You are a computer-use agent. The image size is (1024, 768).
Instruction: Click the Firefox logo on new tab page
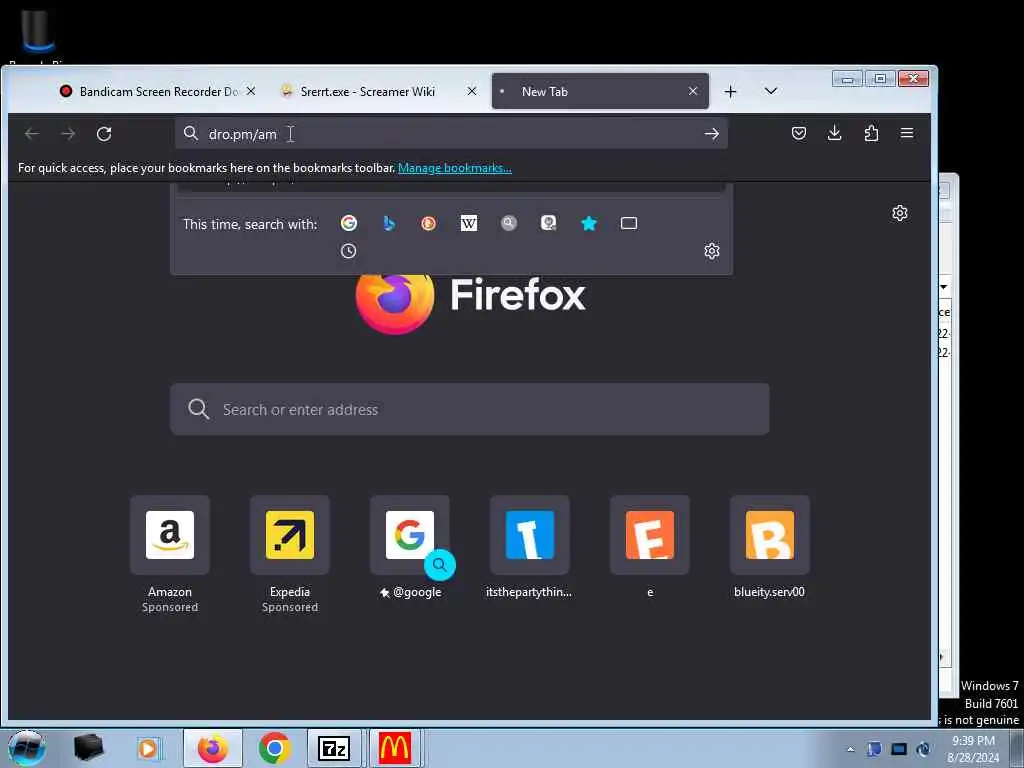pos(394,302)
